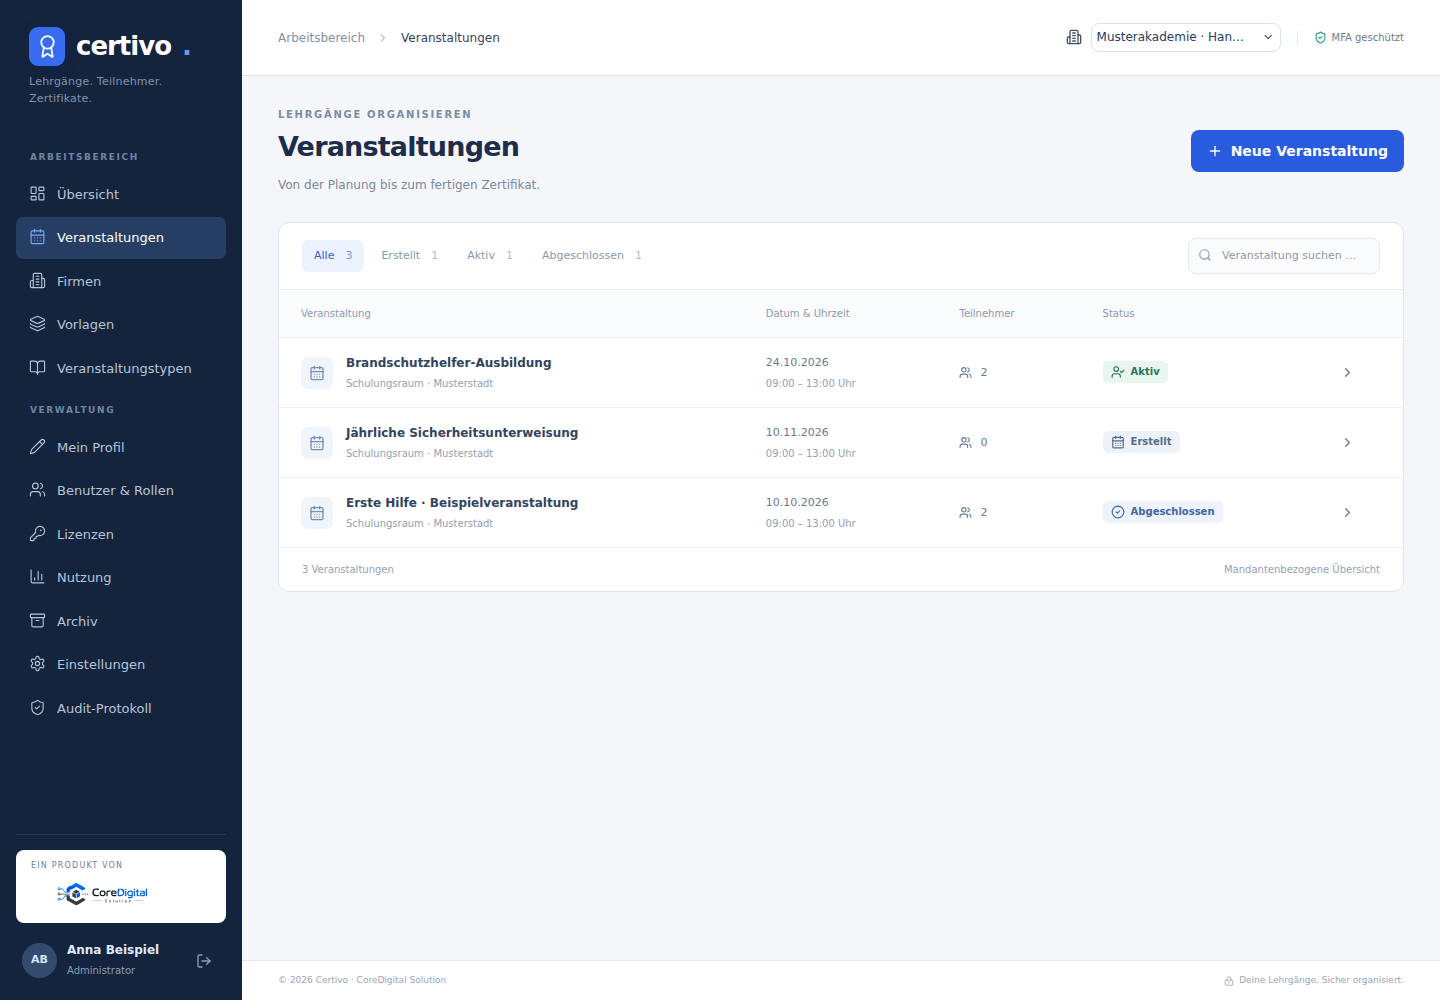Go to Vorlagen in the sidebar
The height and width of the screenshot is (1000, 1440).
[x=121, y=324]
